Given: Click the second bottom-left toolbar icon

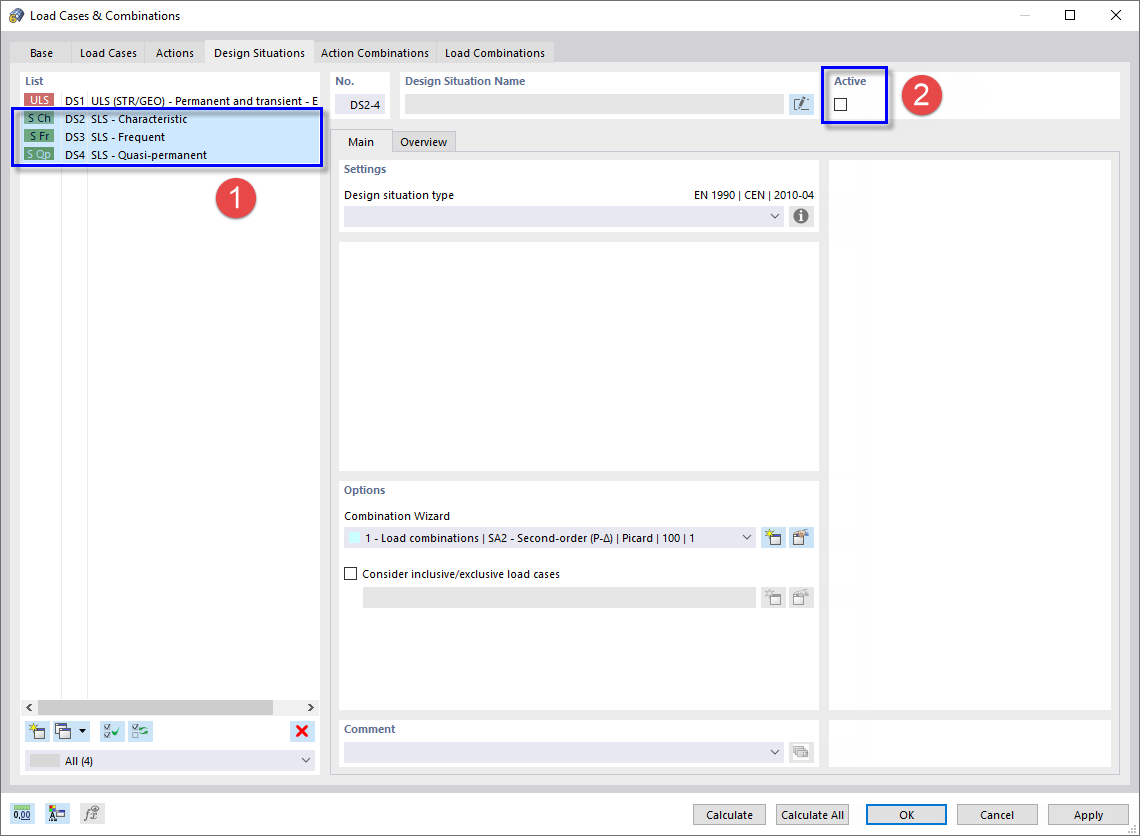Looking at the screenshot, I should point(57,813).
